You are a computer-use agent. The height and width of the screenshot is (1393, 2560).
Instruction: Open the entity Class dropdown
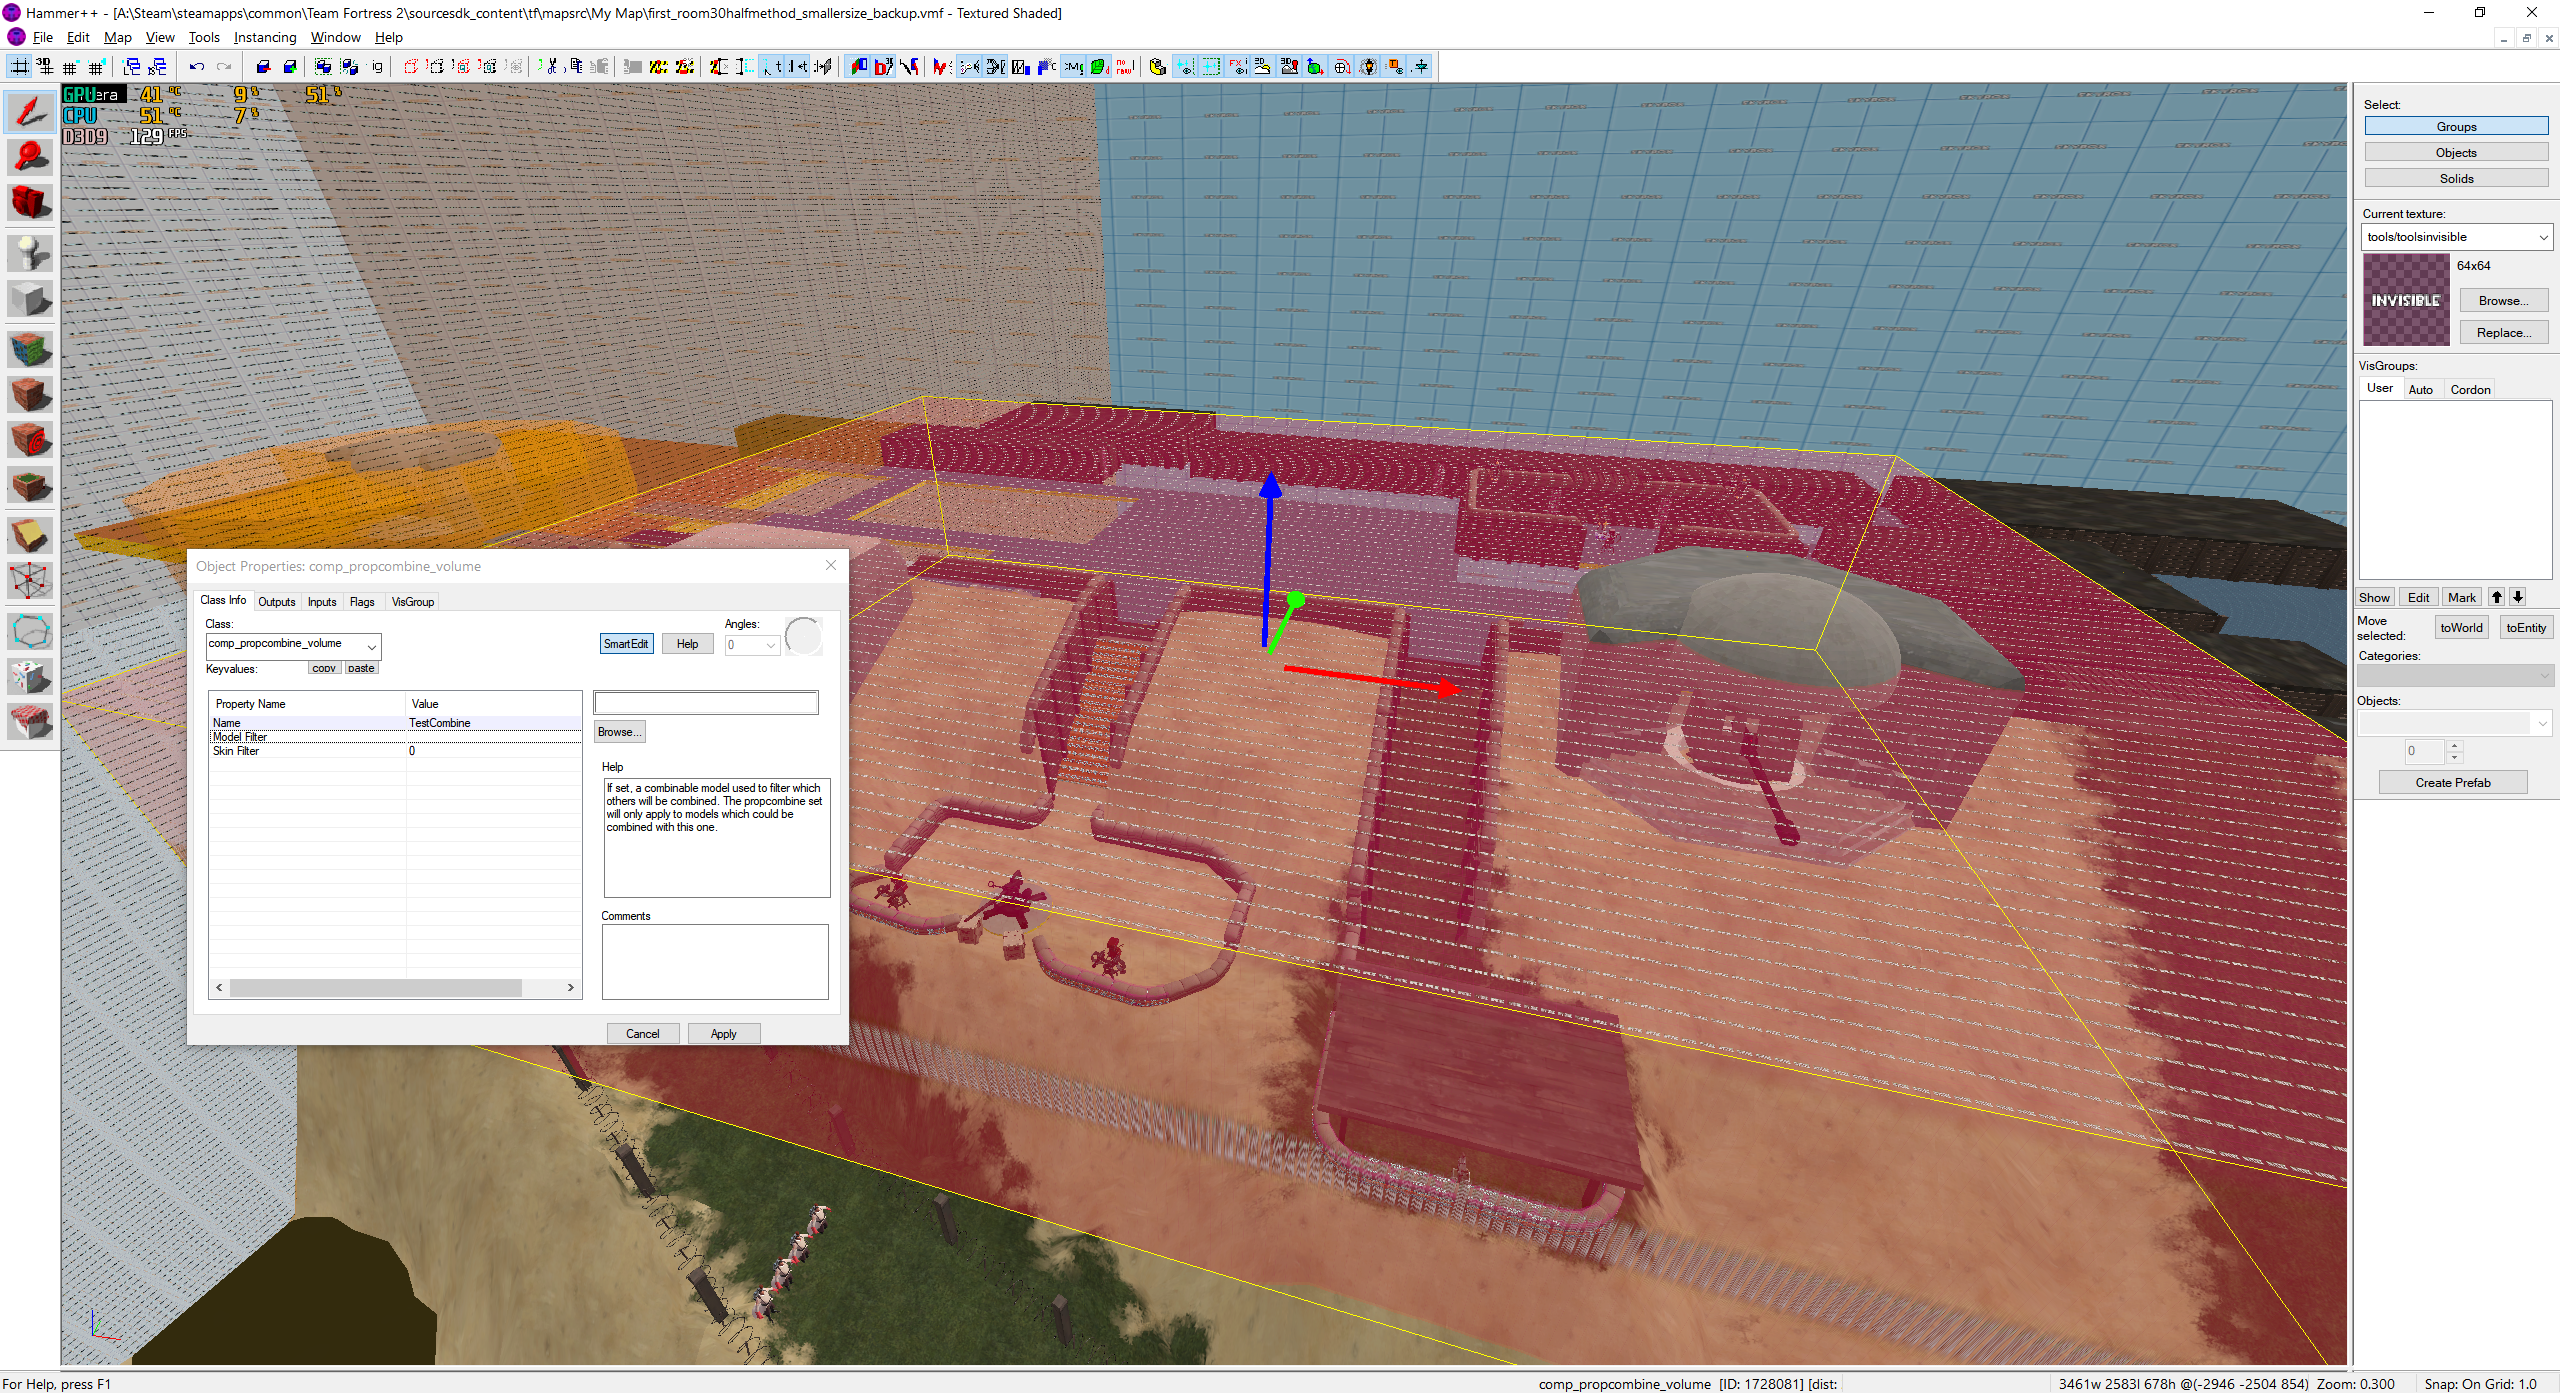pyautogui.click(x=371, y=646)
